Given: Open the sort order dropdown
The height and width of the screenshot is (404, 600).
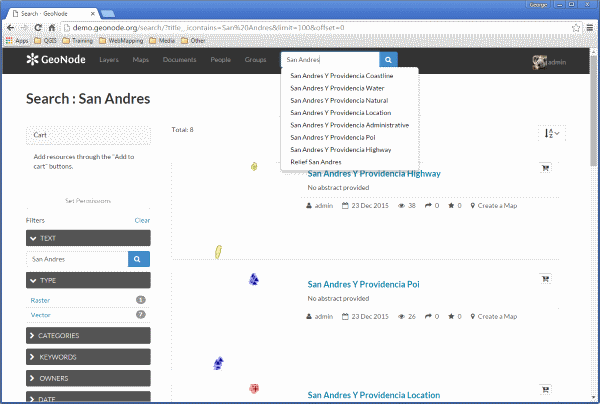Looking at the screenshot, I should (x=551, y=133).
